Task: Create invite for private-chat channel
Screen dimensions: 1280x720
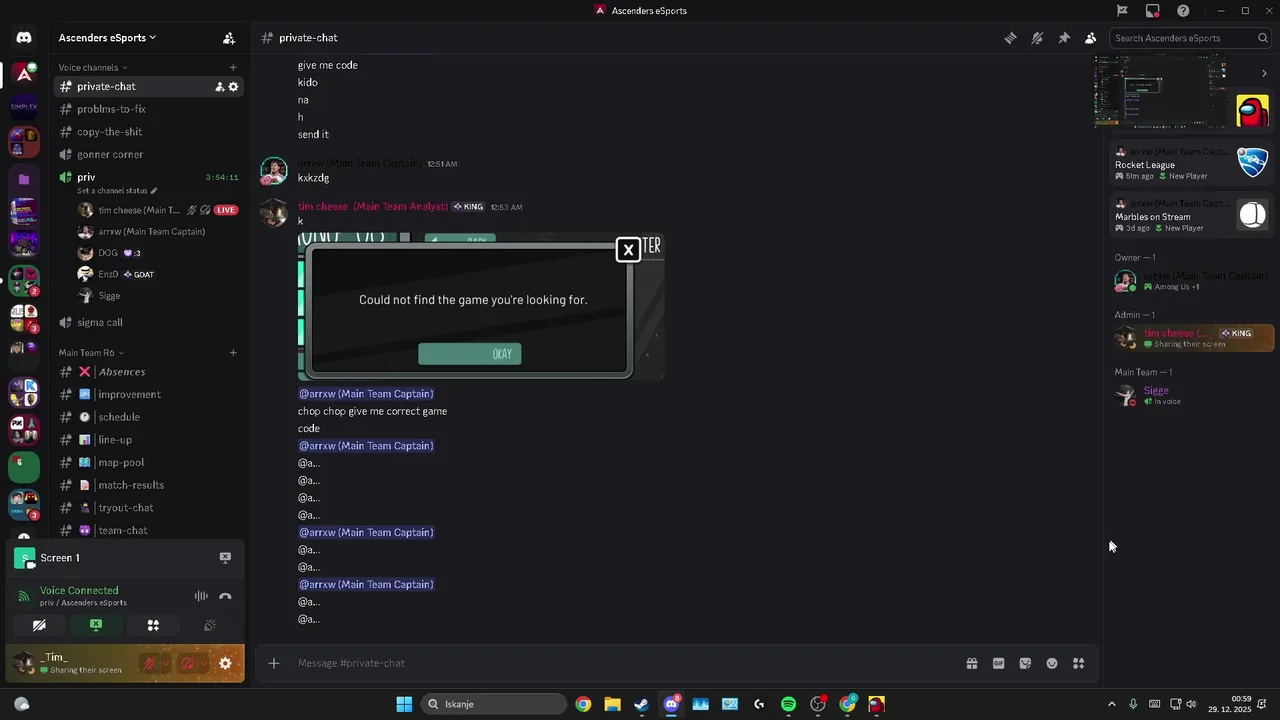Action: point(219,87)
